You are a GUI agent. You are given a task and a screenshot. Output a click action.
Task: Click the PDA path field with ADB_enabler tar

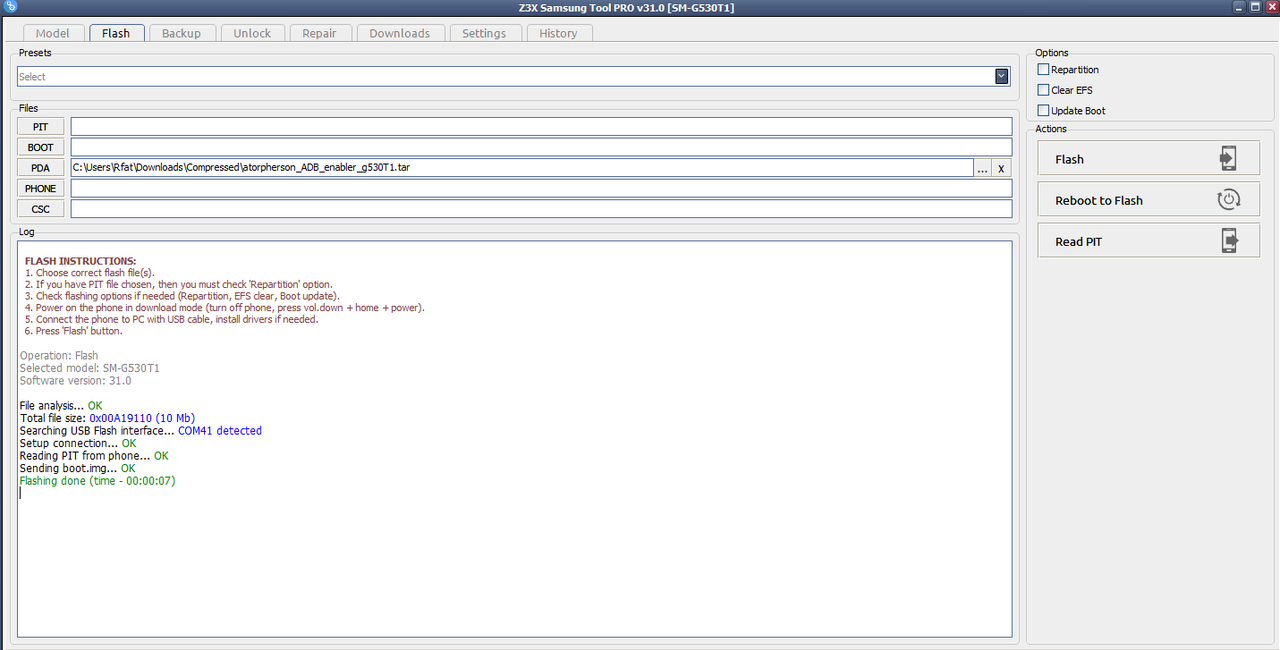(x=521, y=168)
